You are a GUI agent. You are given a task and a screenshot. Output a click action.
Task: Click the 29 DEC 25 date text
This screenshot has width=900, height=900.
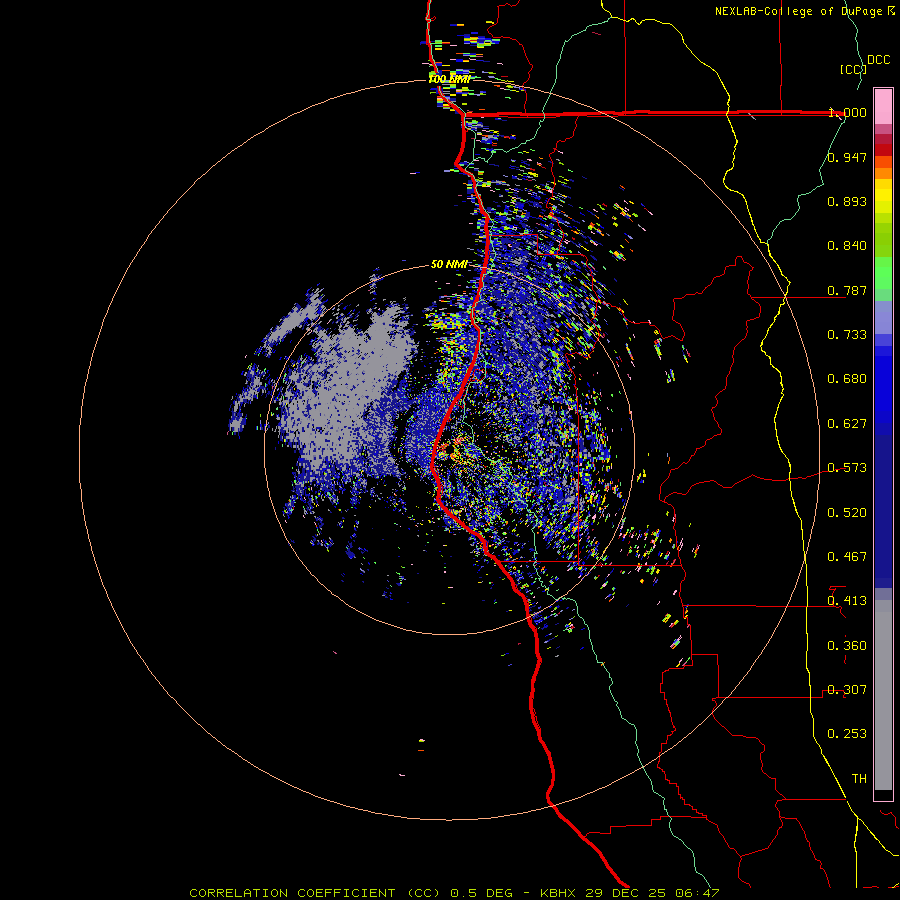click(x=625, y=893)
